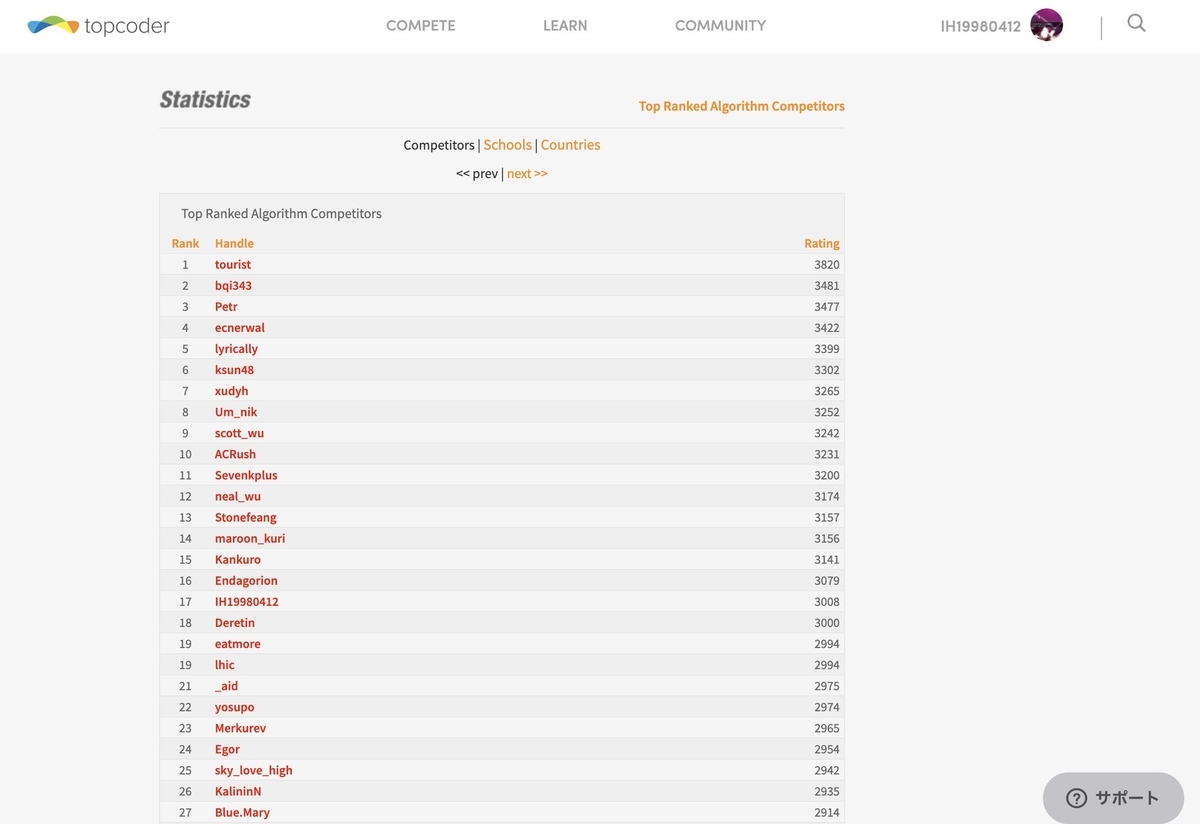Click rank number 17 cell
This screenshot has height=824, width=1200.
coord(185,602)
